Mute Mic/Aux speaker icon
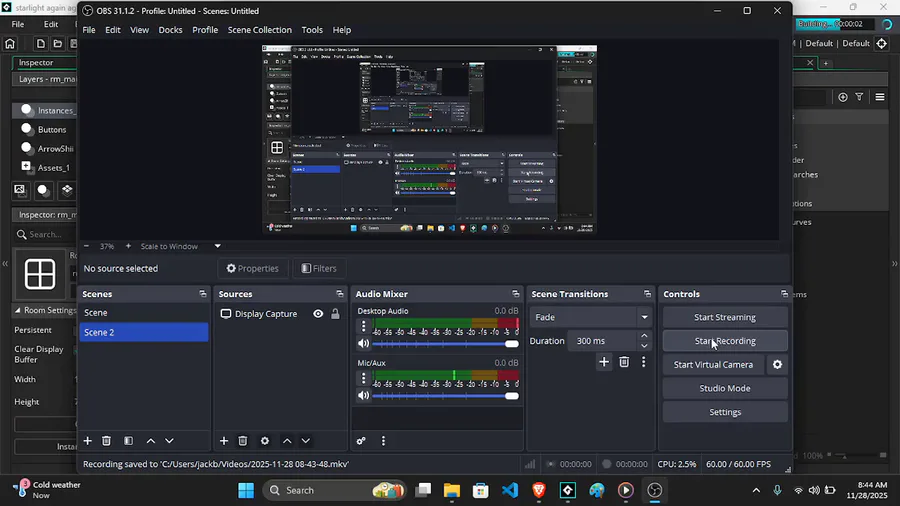The image size is (900, 506). [x=363, y=395]
